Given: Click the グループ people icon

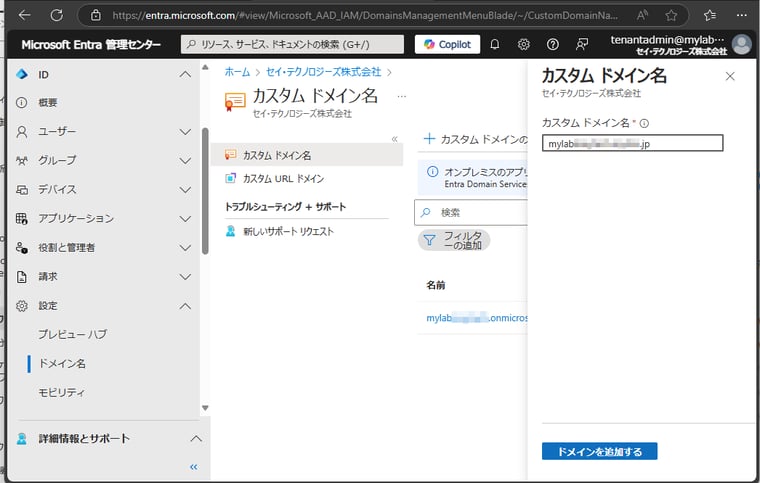Looking at the screenshot, I should coord(22,160).
